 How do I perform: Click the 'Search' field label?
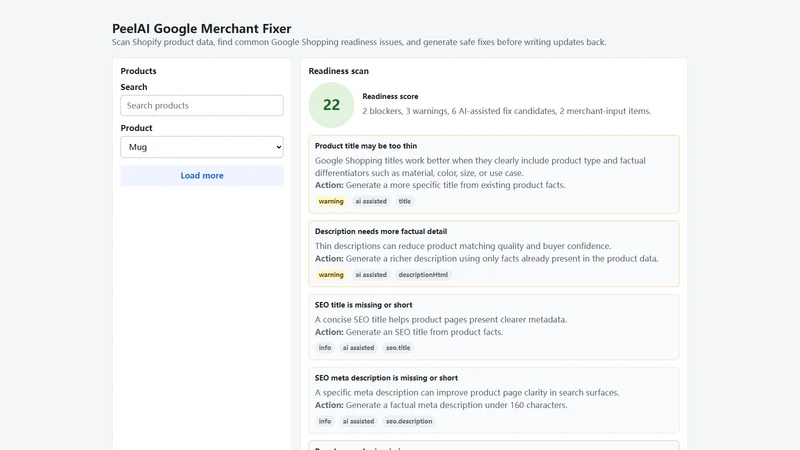pos(134,87)
